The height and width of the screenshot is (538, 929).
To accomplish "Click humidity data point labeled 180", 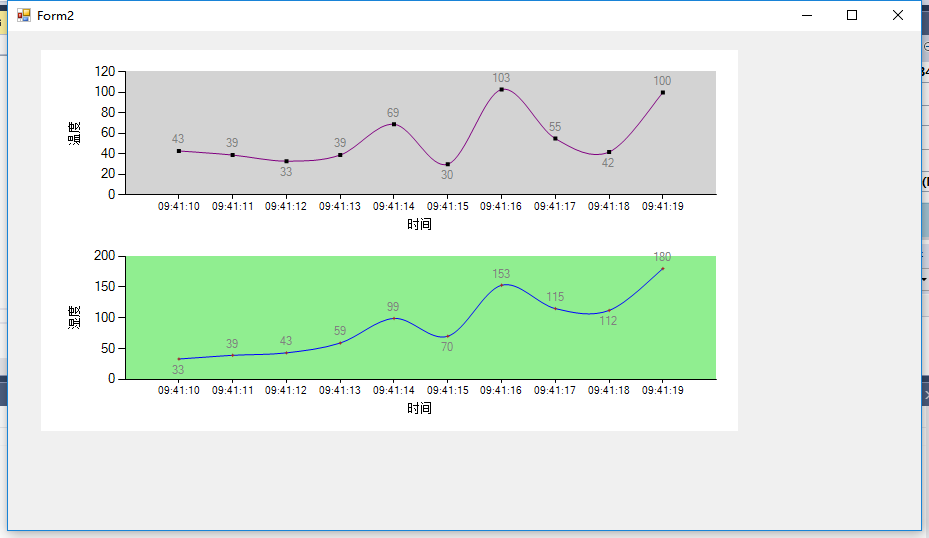I will click(x=662, y=268).
